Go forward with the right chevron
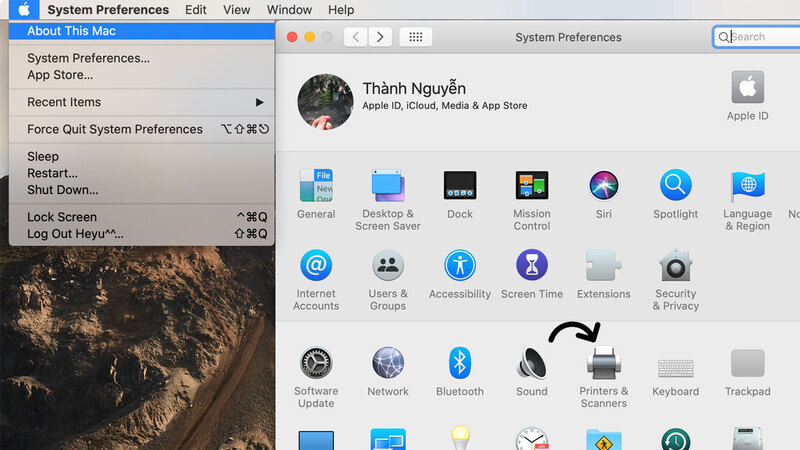The height and width of the screenshot is (450, 800). 380,37
